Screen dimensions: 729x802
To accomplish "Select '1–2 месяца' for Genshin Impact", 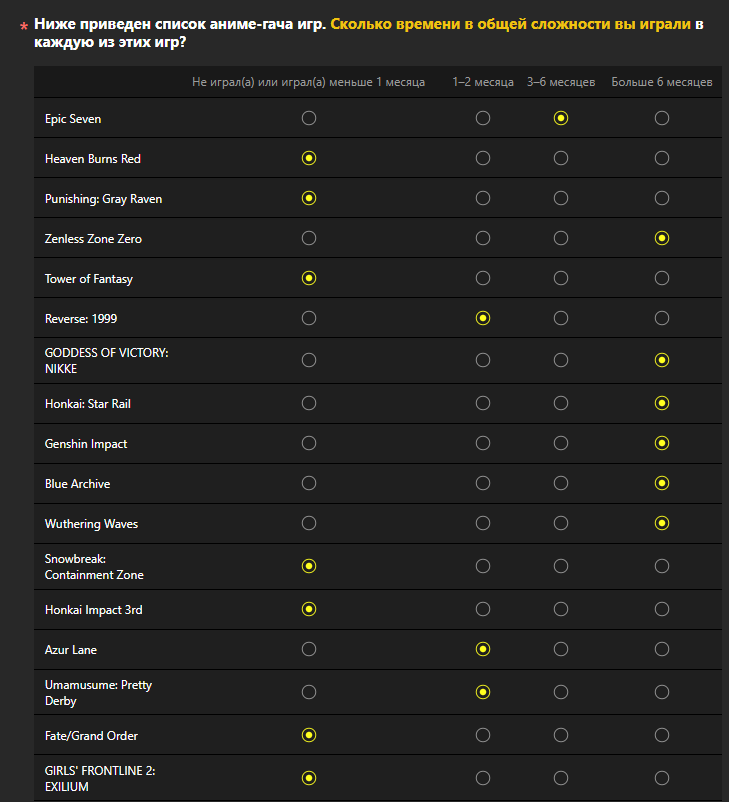I will click(482, 443).
